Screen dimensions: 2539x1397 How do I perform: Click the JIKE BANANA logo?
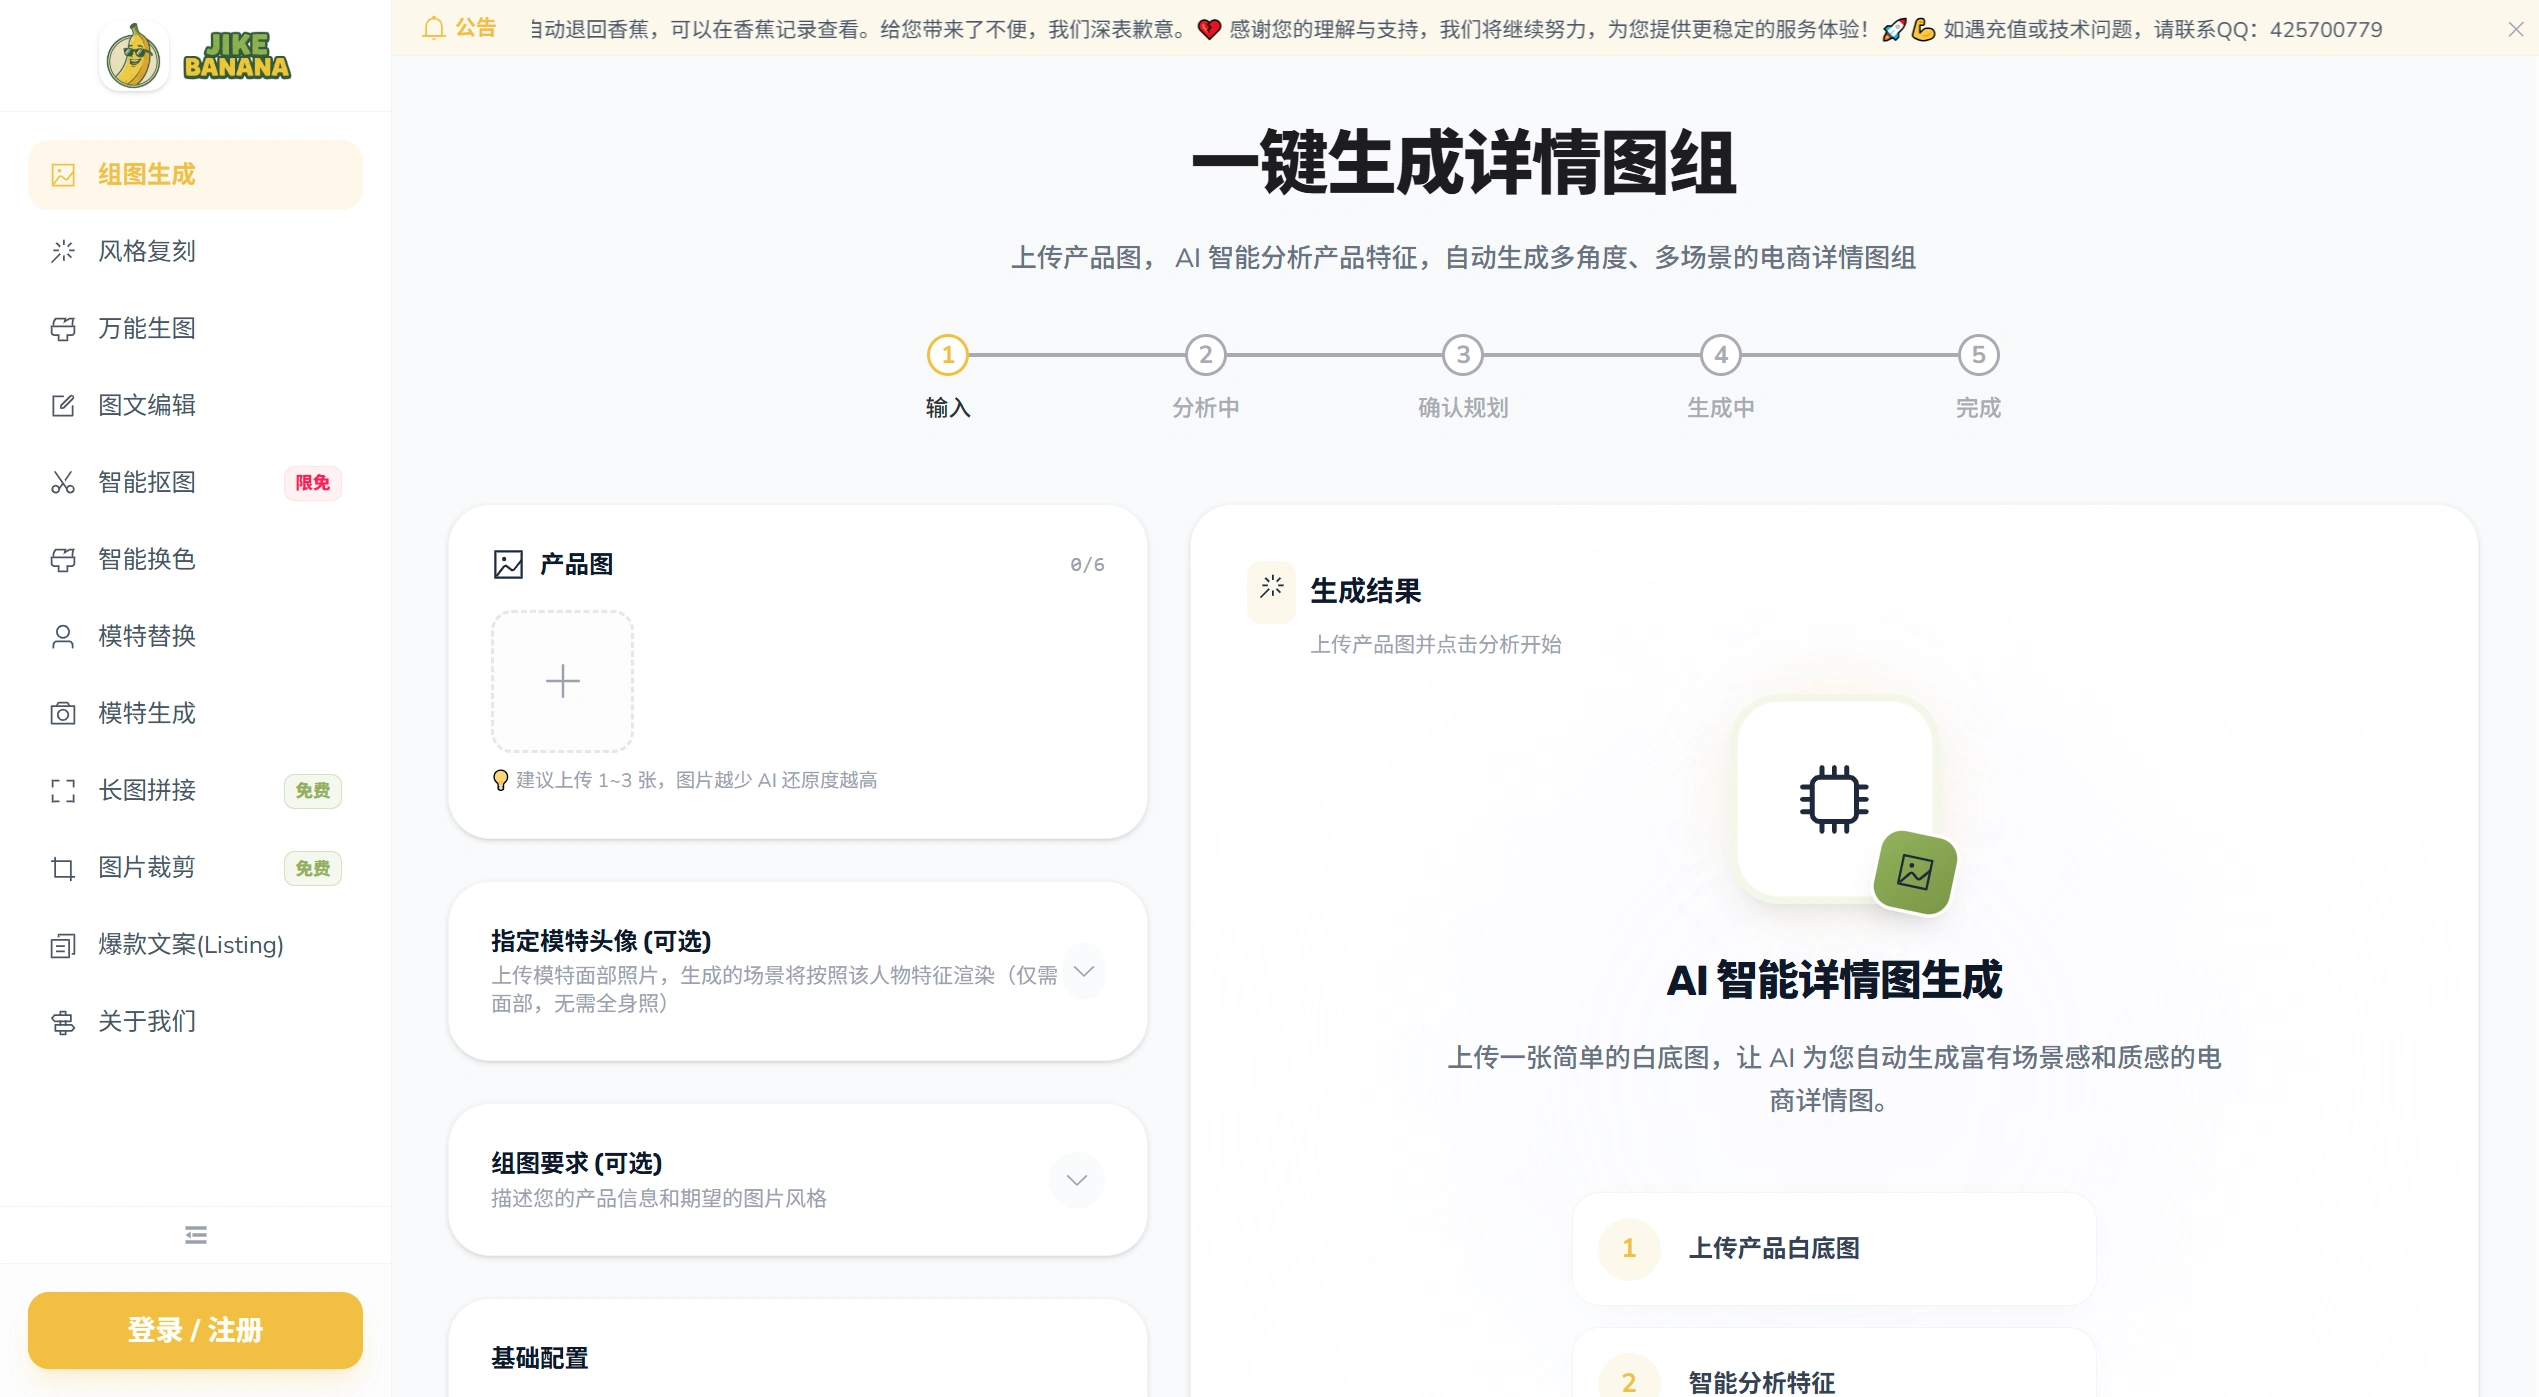click(x=195, y=55)
